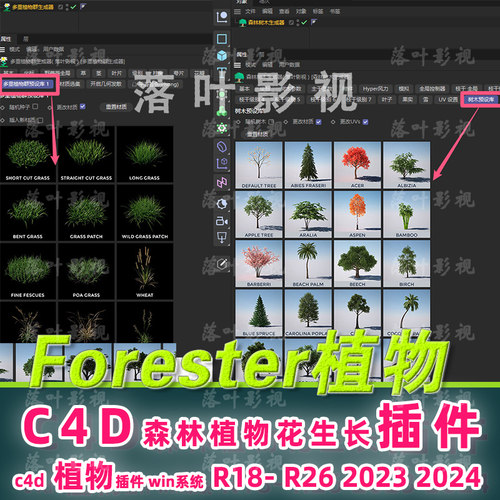The width and height of the screenshot is (500, 500).
Task: Open 模式 menu in left attributes panel
Action: tap(14, 49)
